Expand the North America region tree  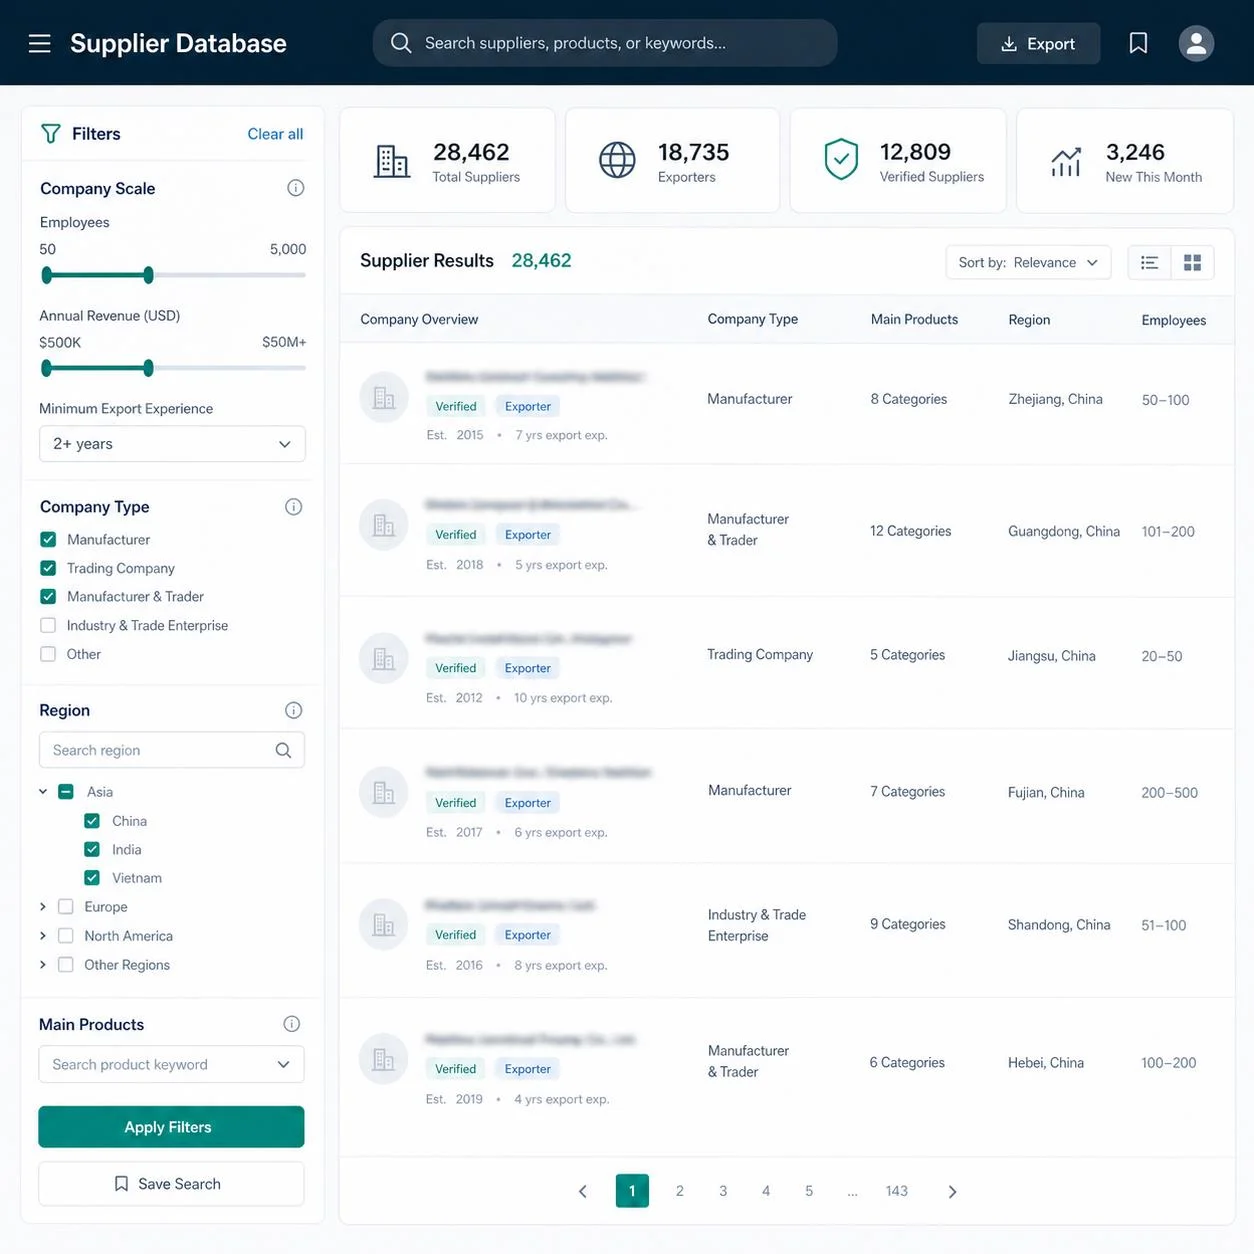43,936
